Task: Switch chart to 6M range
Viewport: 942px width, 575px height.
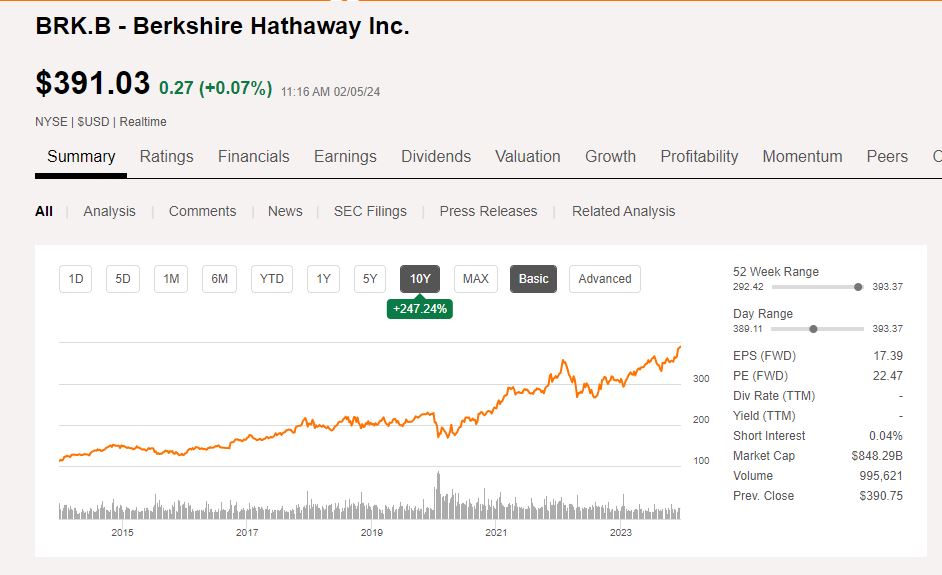Action: 219,279
